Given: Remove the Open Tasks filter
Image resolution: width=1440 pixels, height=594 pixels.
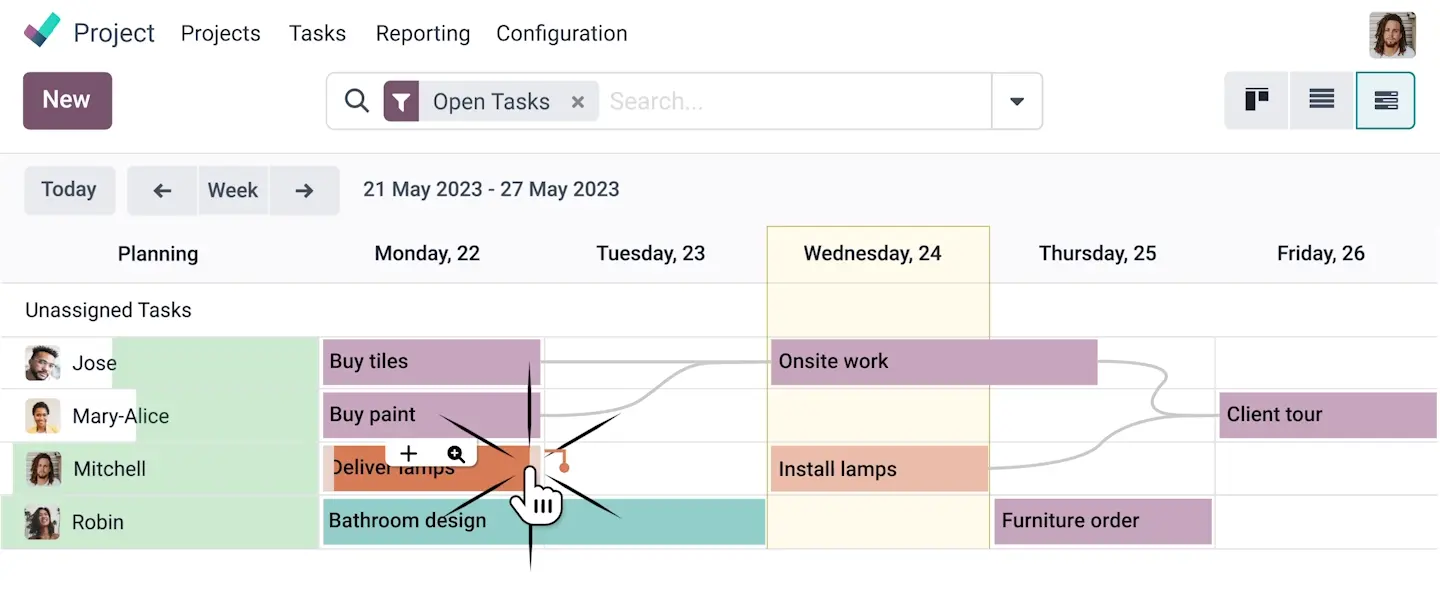Looking at the screenshot, I should point(577,101).
